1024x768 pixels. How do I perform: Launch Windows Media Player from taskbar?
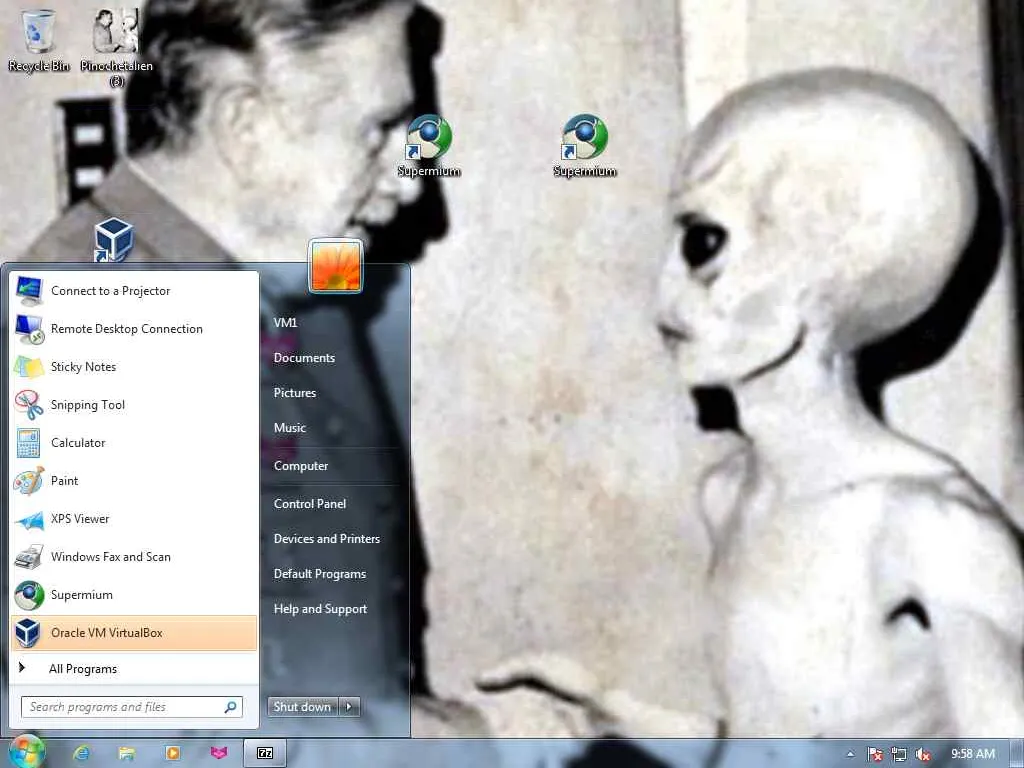172,753
